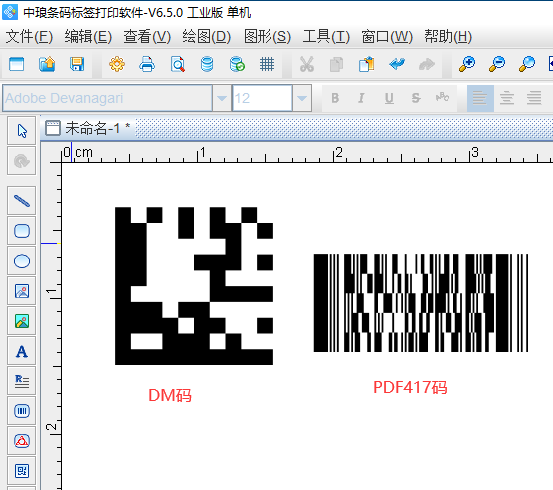Open the 窗口(W) menu
Image resolution: width=553 pixels, height=490 pixels.
(x=387, y=37)
